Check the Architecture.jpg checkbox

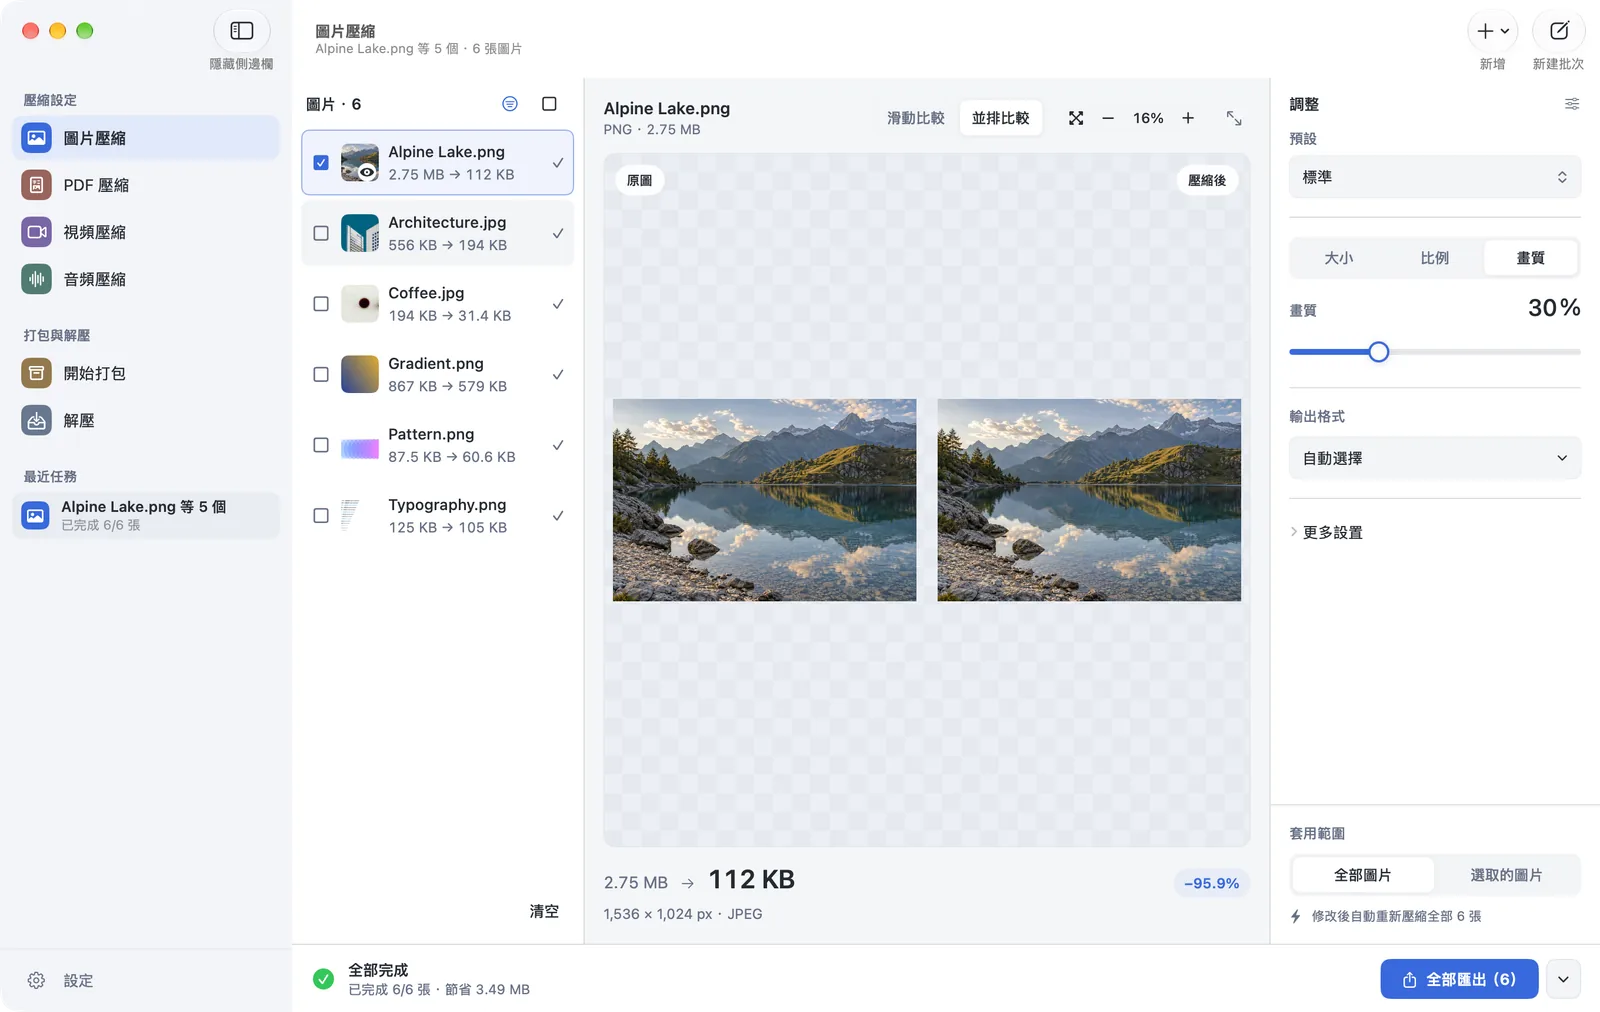point(321,233)
